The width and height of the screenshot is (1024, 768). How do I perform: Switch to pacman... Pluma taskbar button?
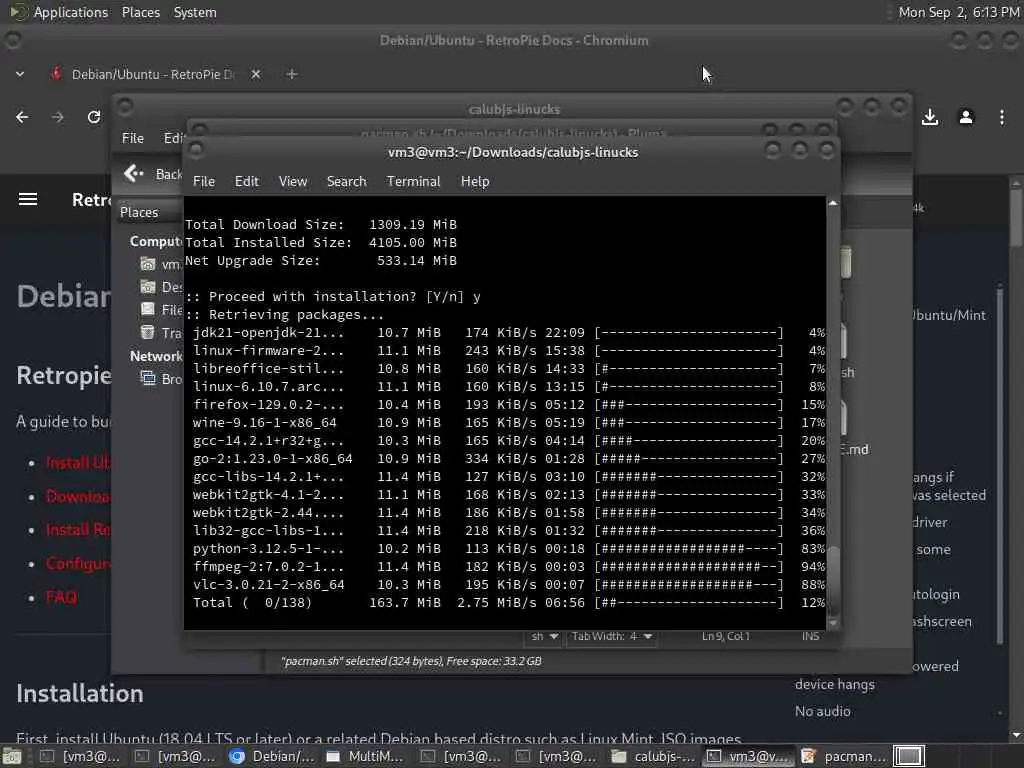843,757
